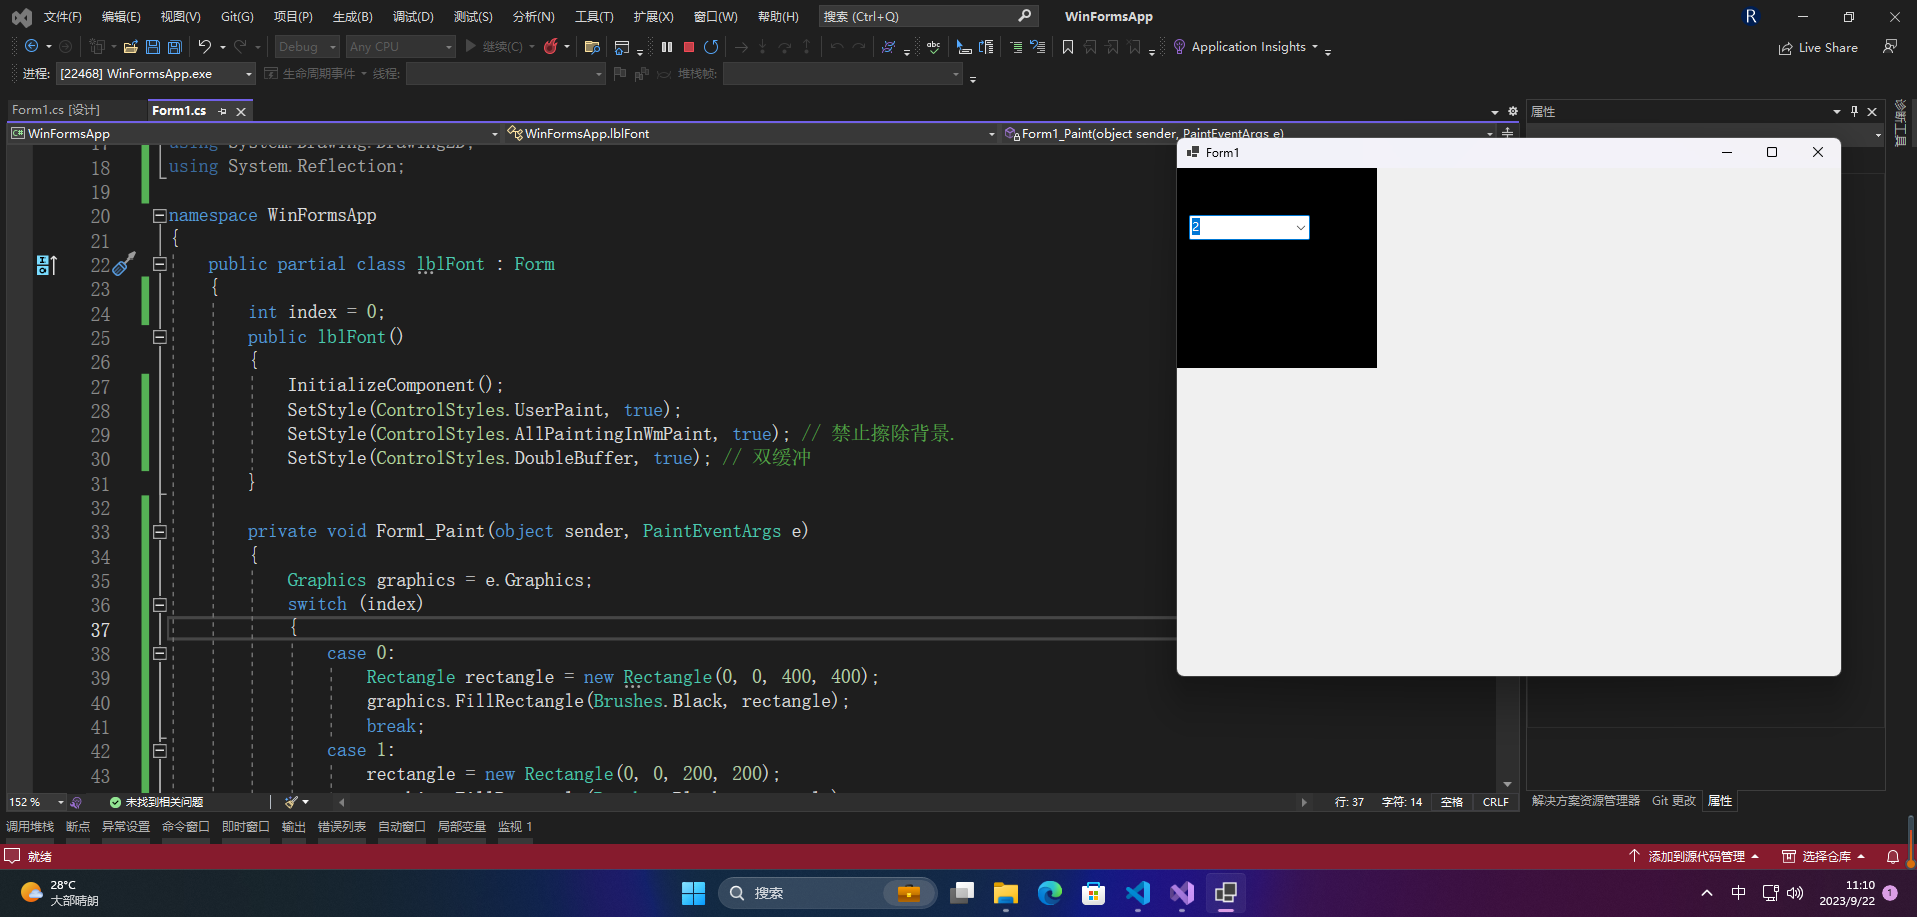Click the Step Into down-arrow icon

[763, 47]
